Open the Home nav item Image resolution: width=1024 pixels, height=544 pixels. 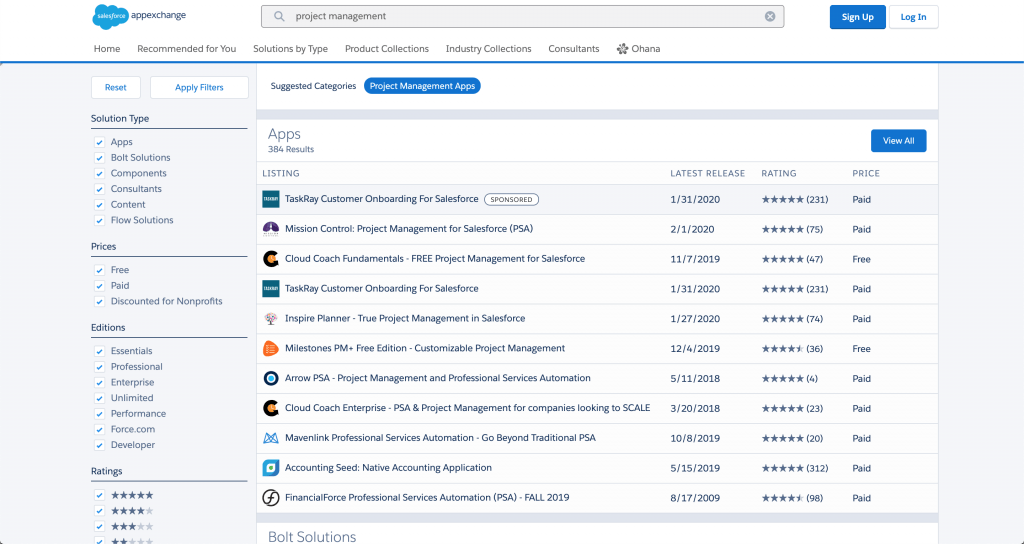(107, 49)
